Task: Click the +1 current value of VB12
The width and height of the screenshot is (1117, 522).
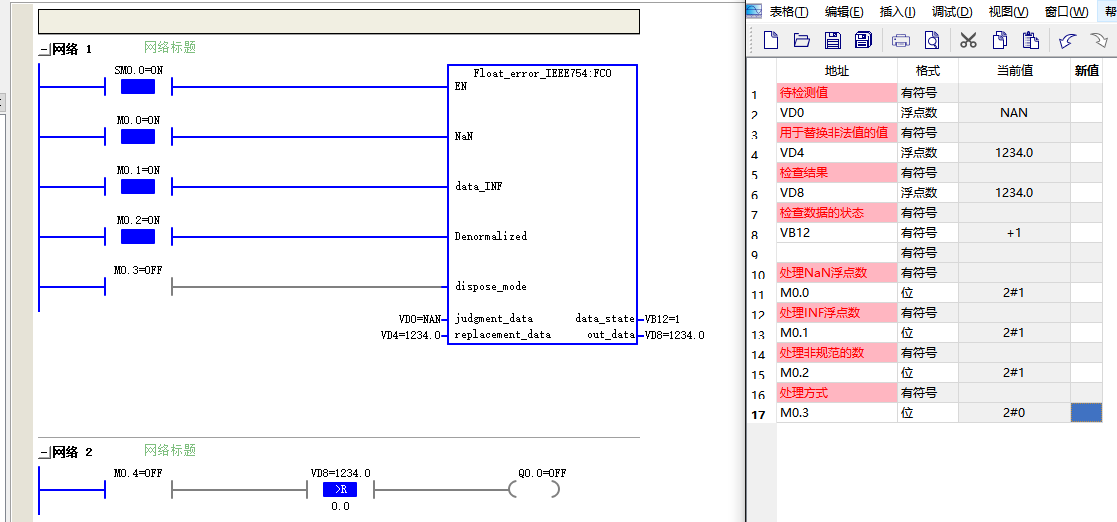Action: click(x=1014, y=233)
